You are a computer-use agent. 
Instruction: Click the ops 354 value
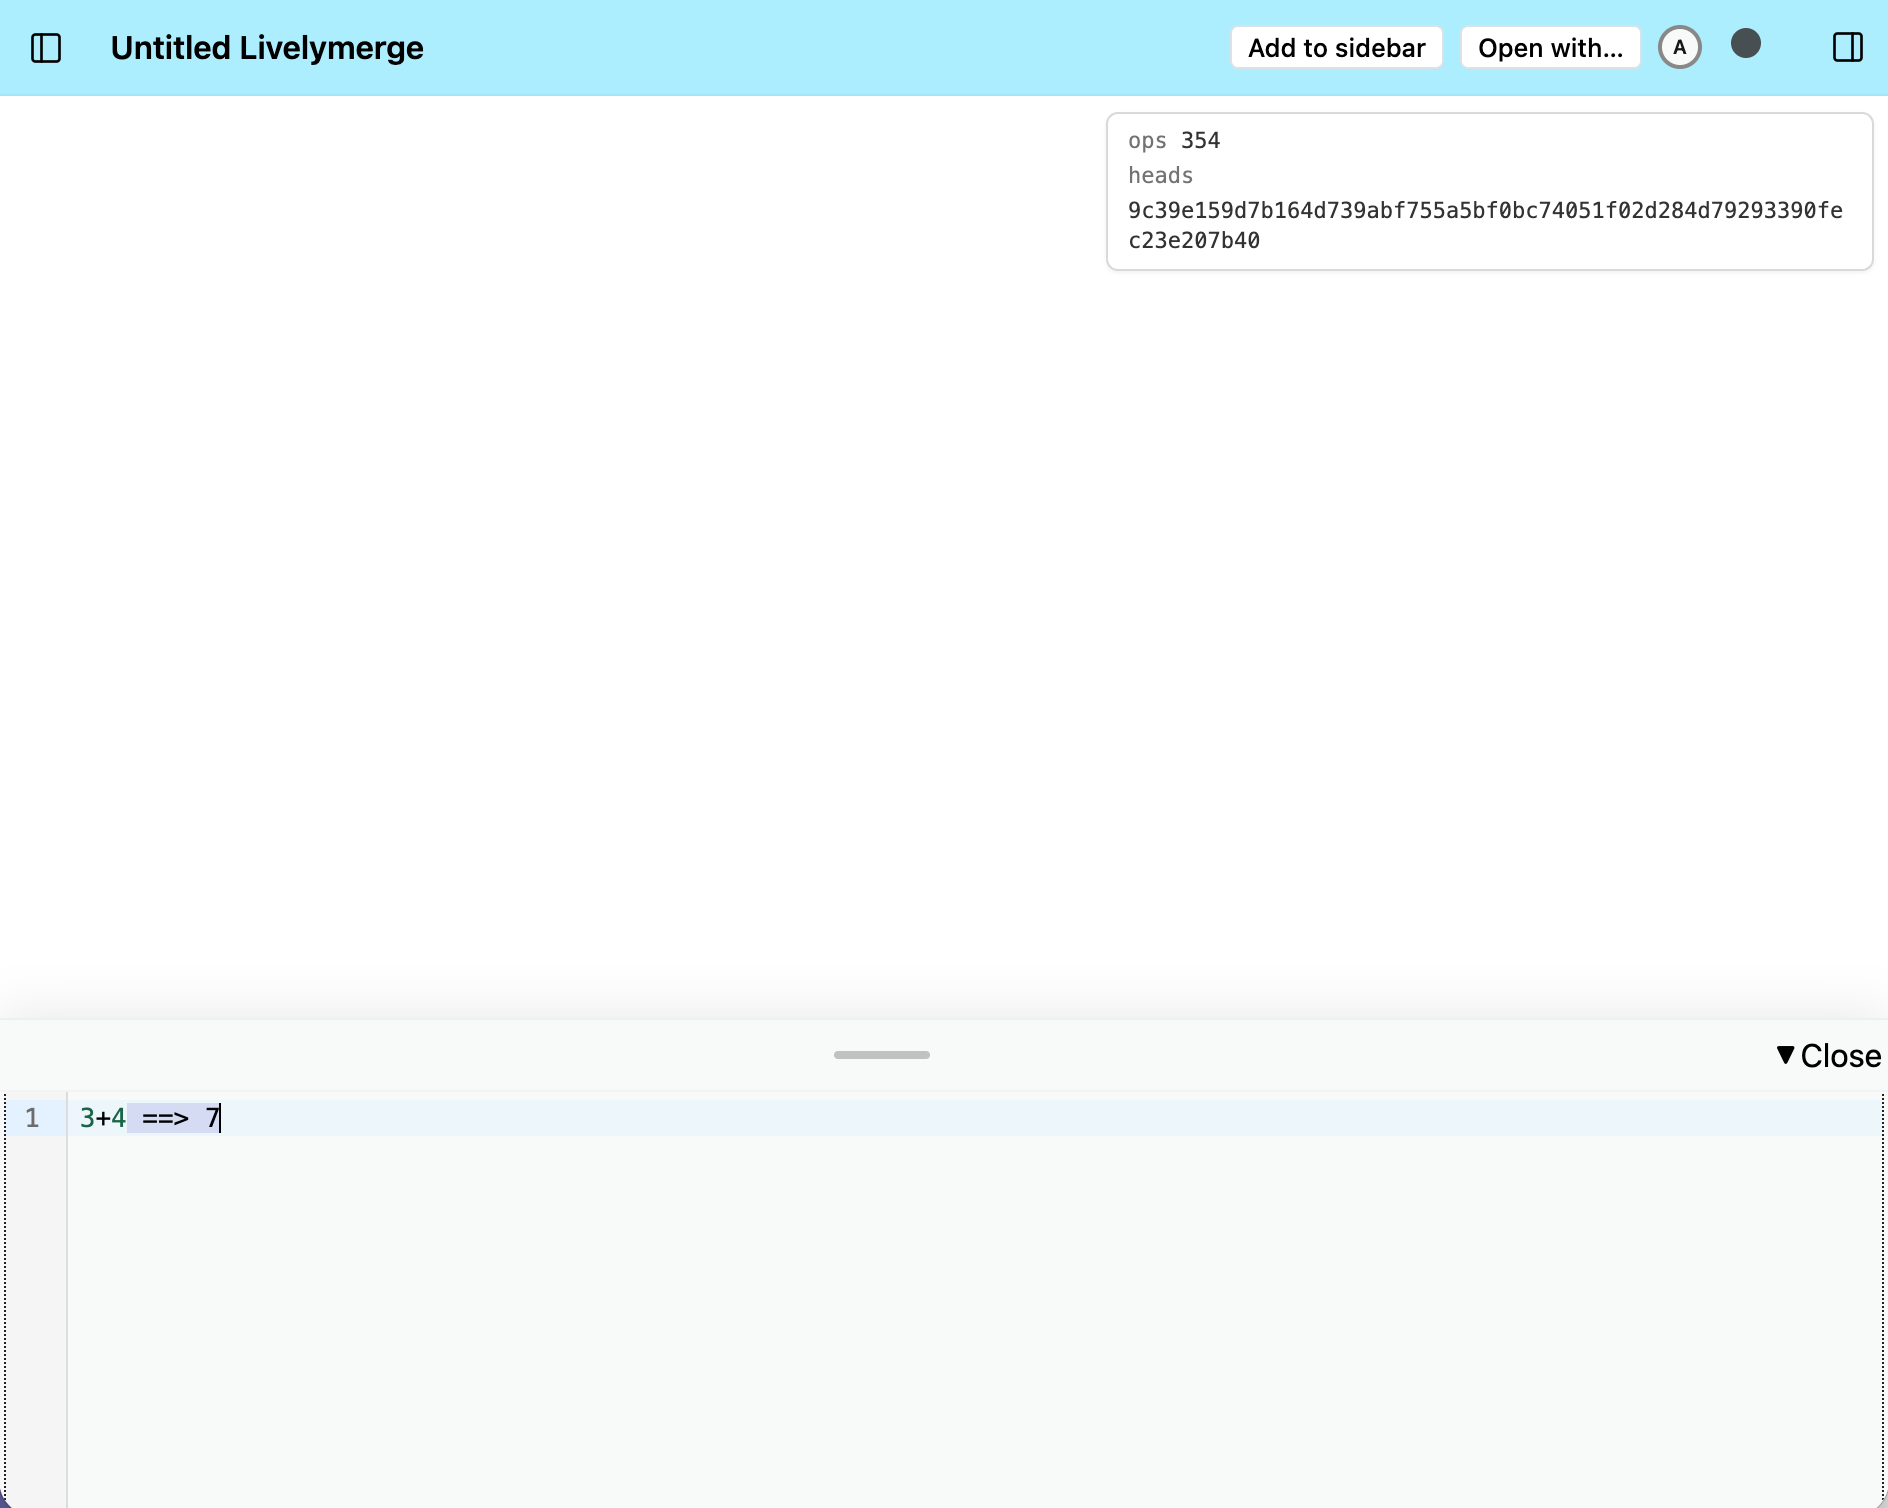(1200, 141)
